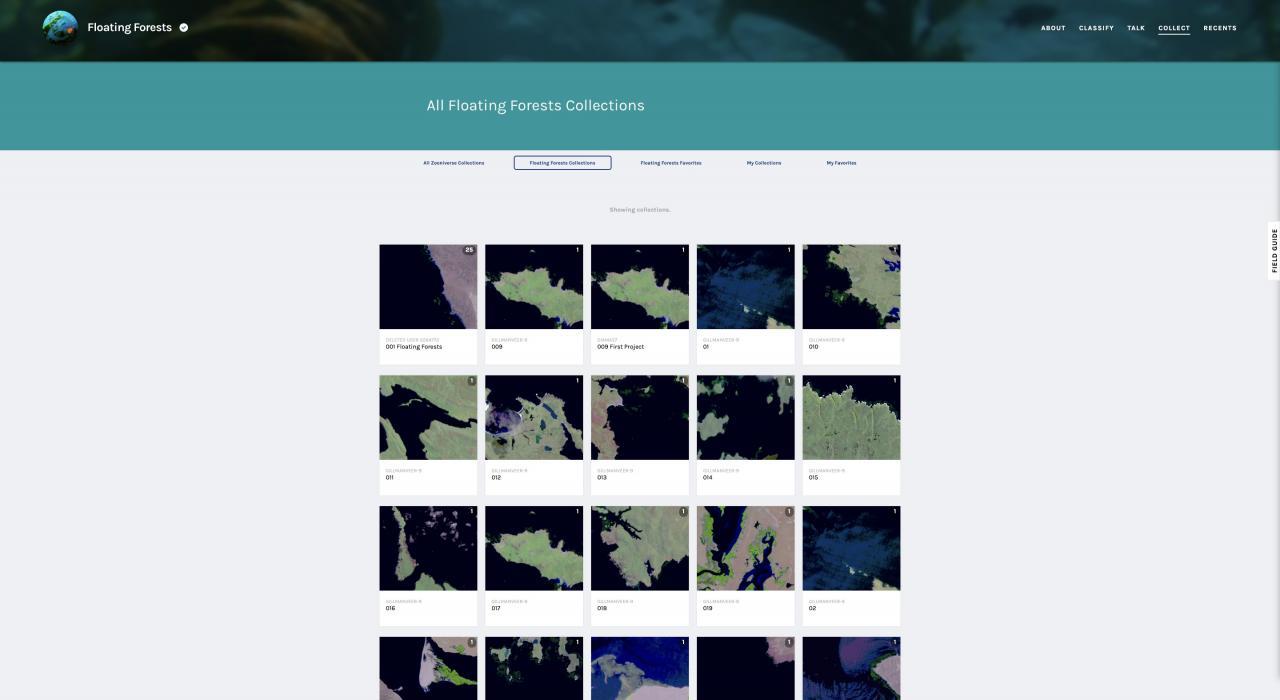The width and height of the screenshot is (1280, 700).
Task: Open thumbnail of 001 Floating Forests collection
Action: pos(428,287)
